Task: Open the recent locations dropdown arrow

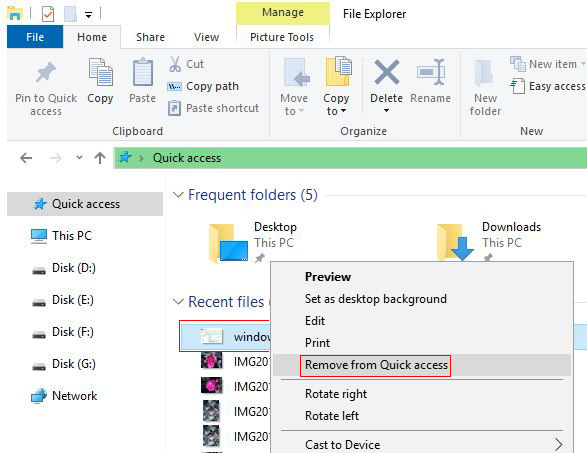Action: tap(79, 158)
